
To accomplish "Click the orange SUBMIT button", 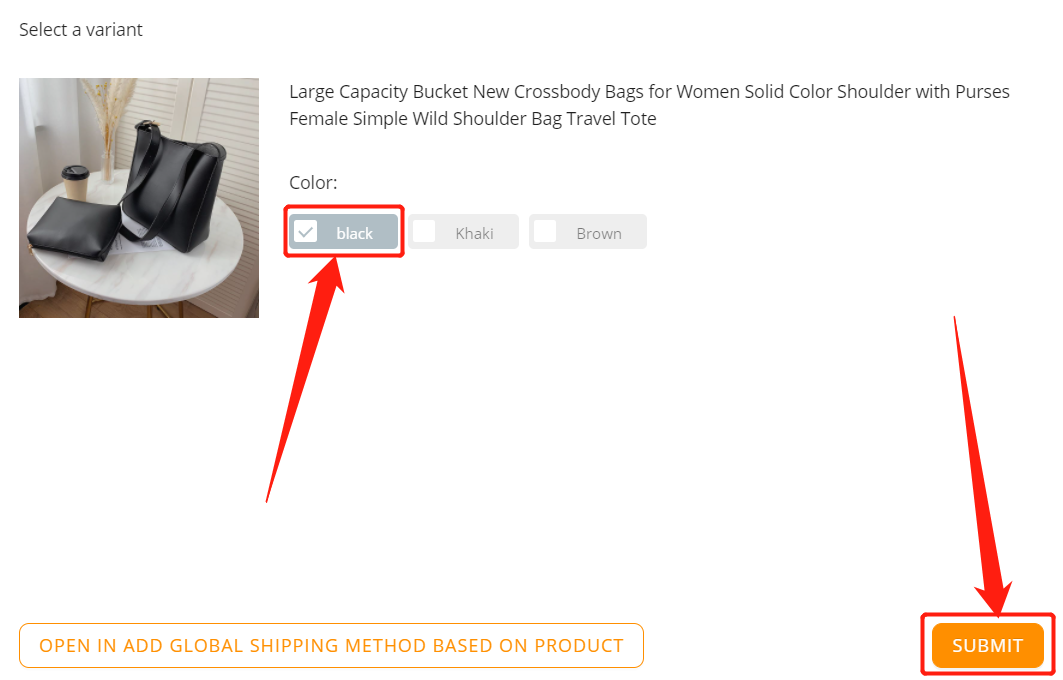I will pyautogui.click(x=988, y=645).
